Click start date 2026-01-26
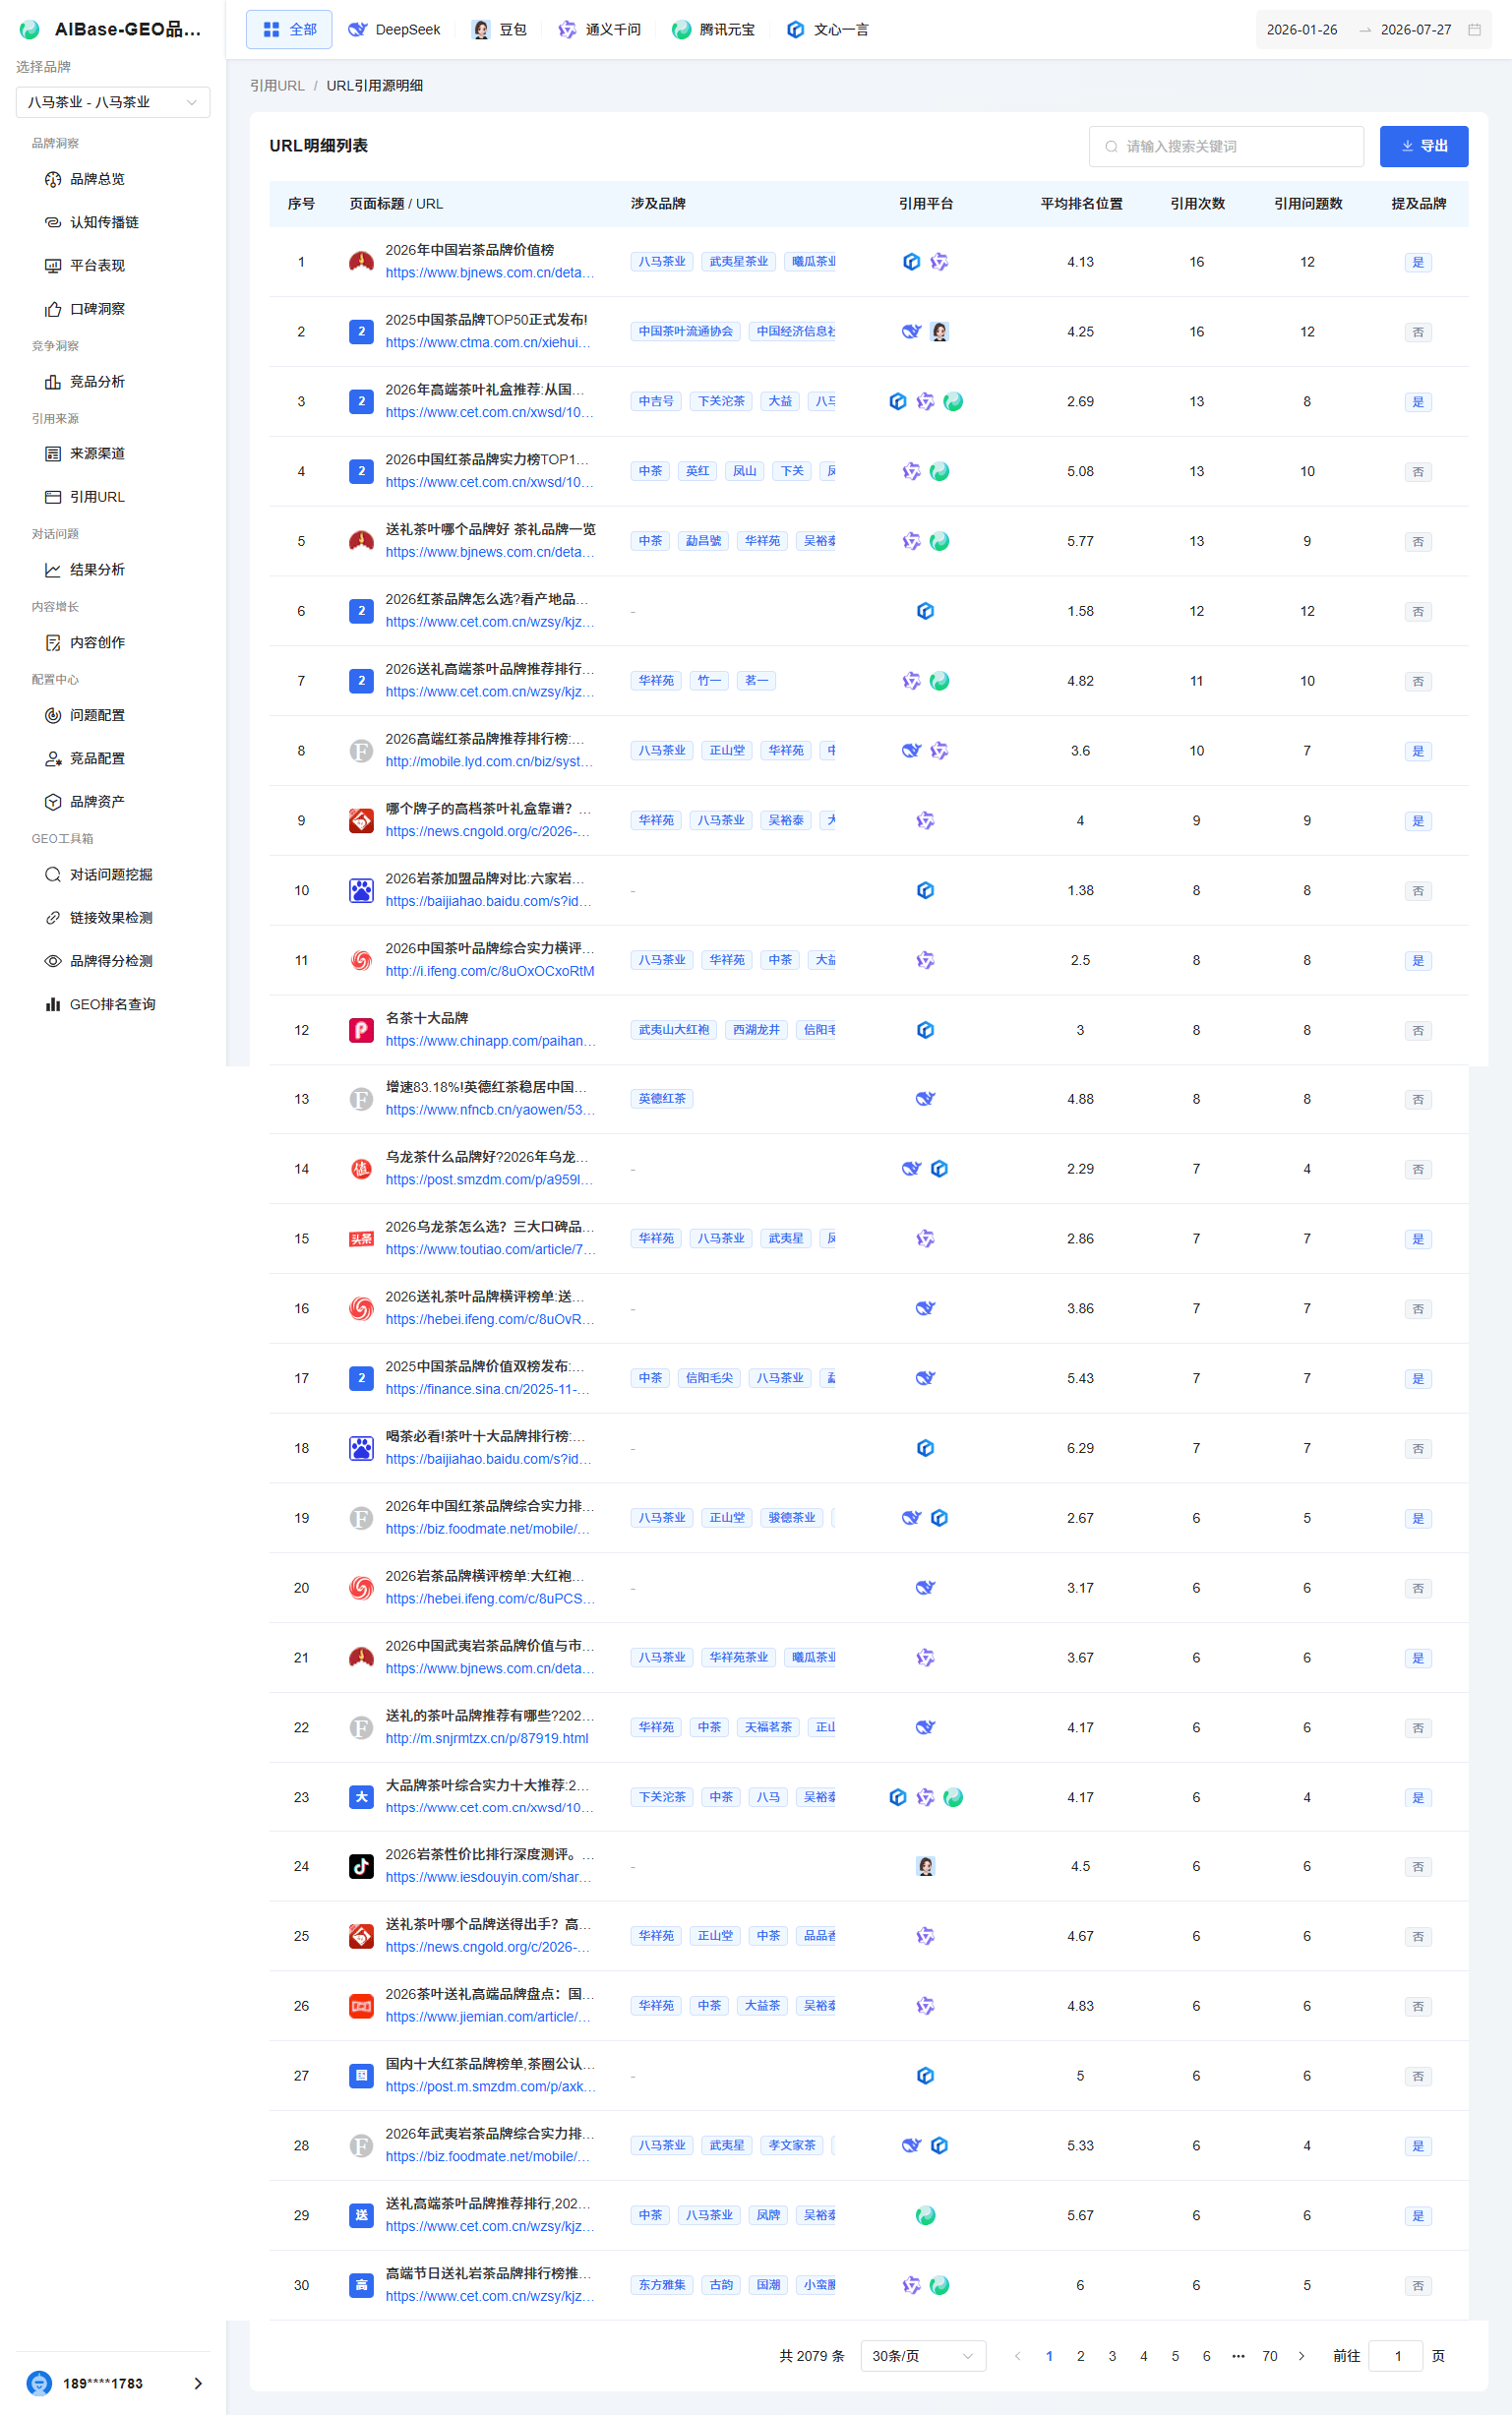 coord(1302,30)
